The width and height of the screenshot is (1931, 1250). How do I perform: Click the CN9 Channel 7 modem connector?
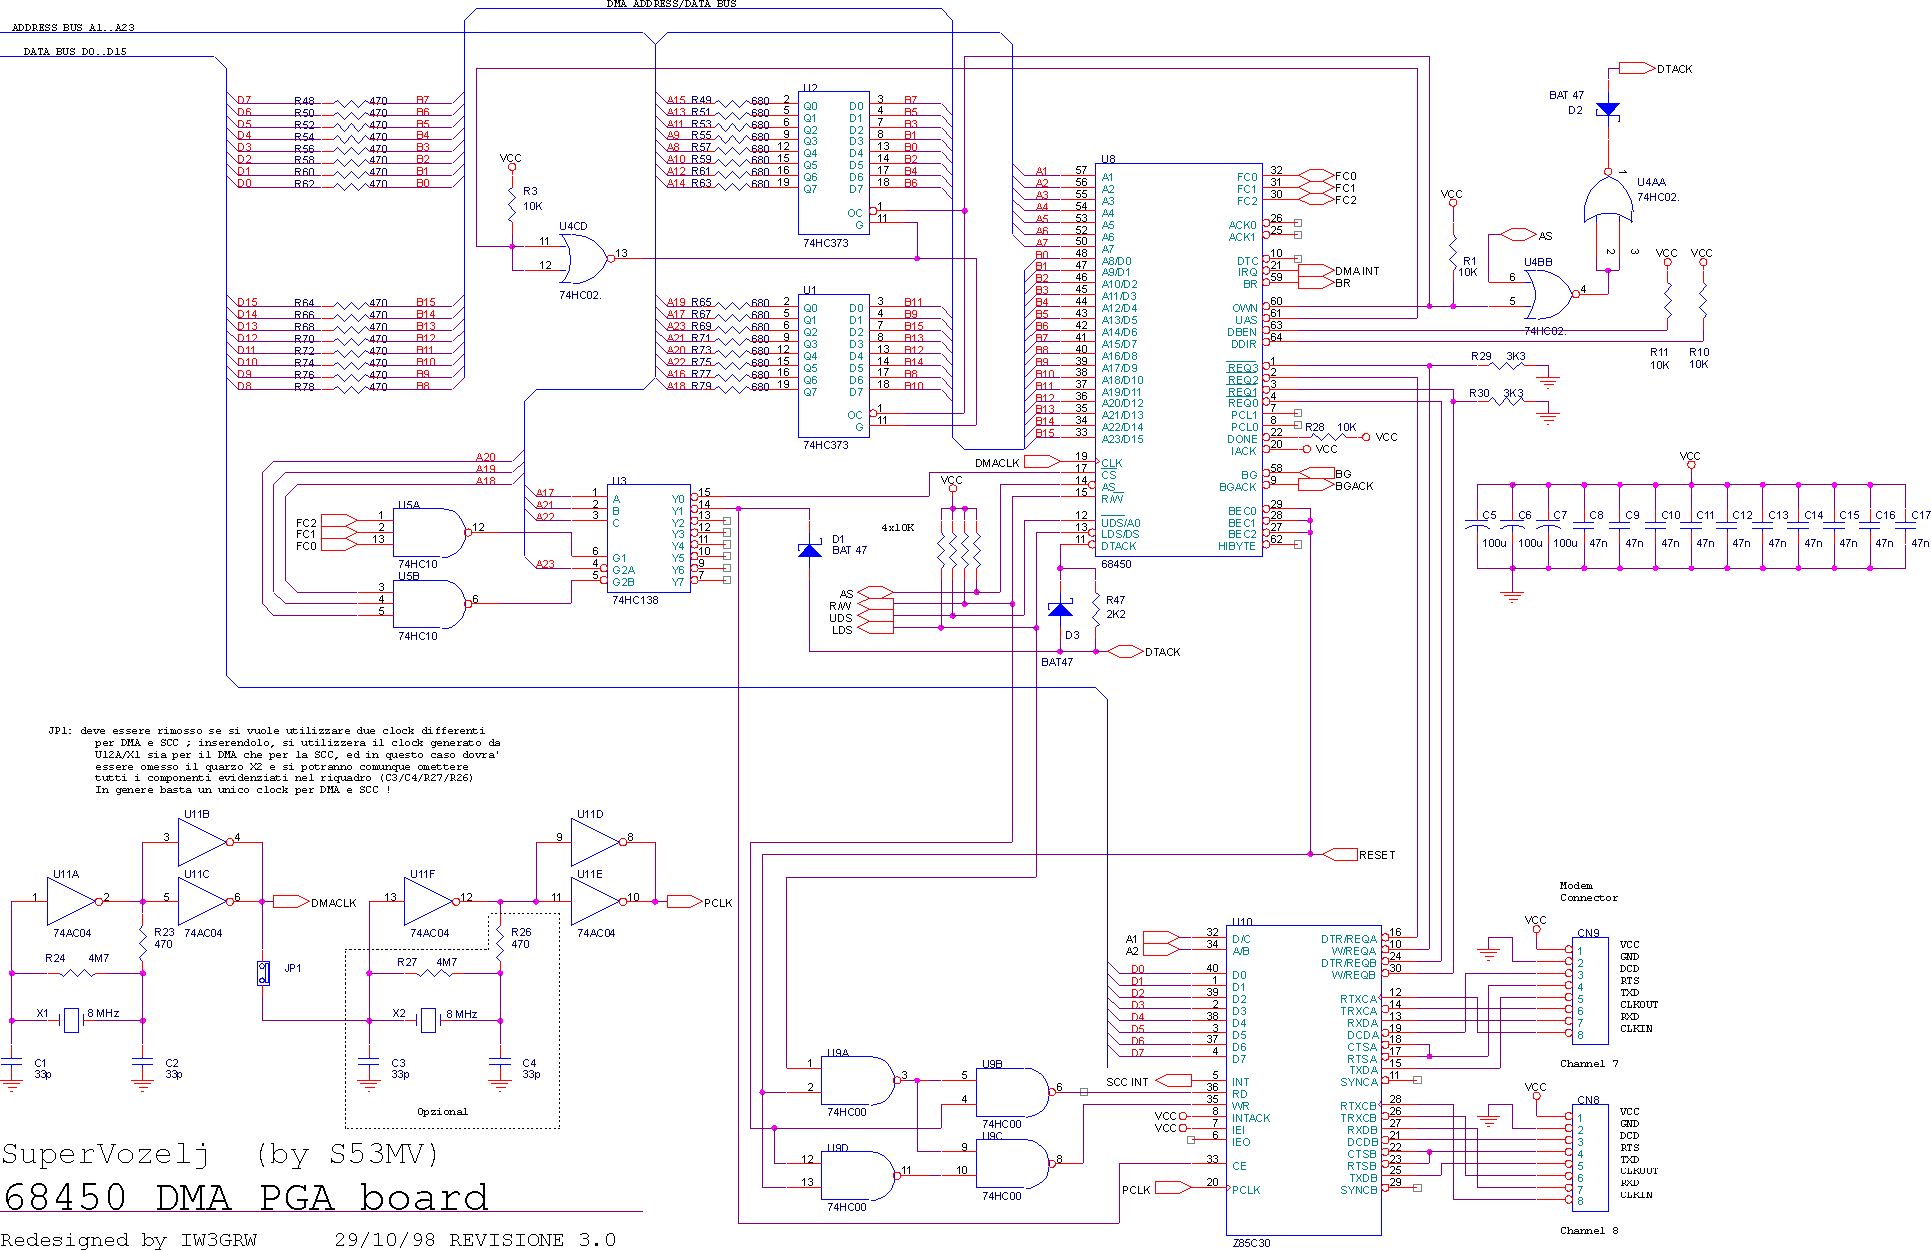pos(1589,990)
